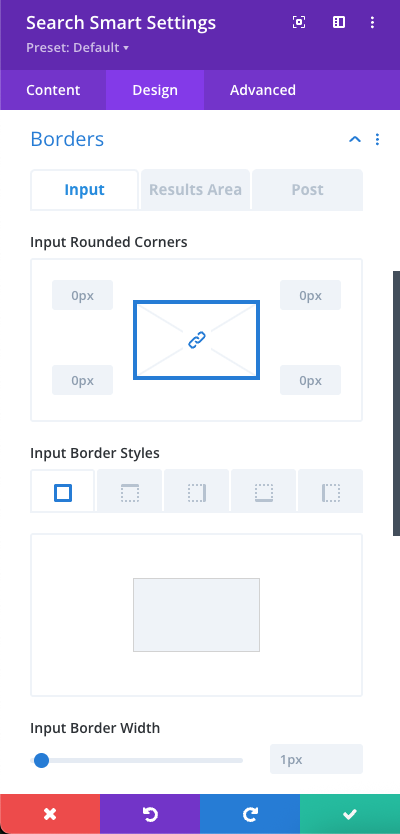Viewport: 400px width, 834px height.
Task: Switch to the Advanced tab
Action: coord(263,90)
